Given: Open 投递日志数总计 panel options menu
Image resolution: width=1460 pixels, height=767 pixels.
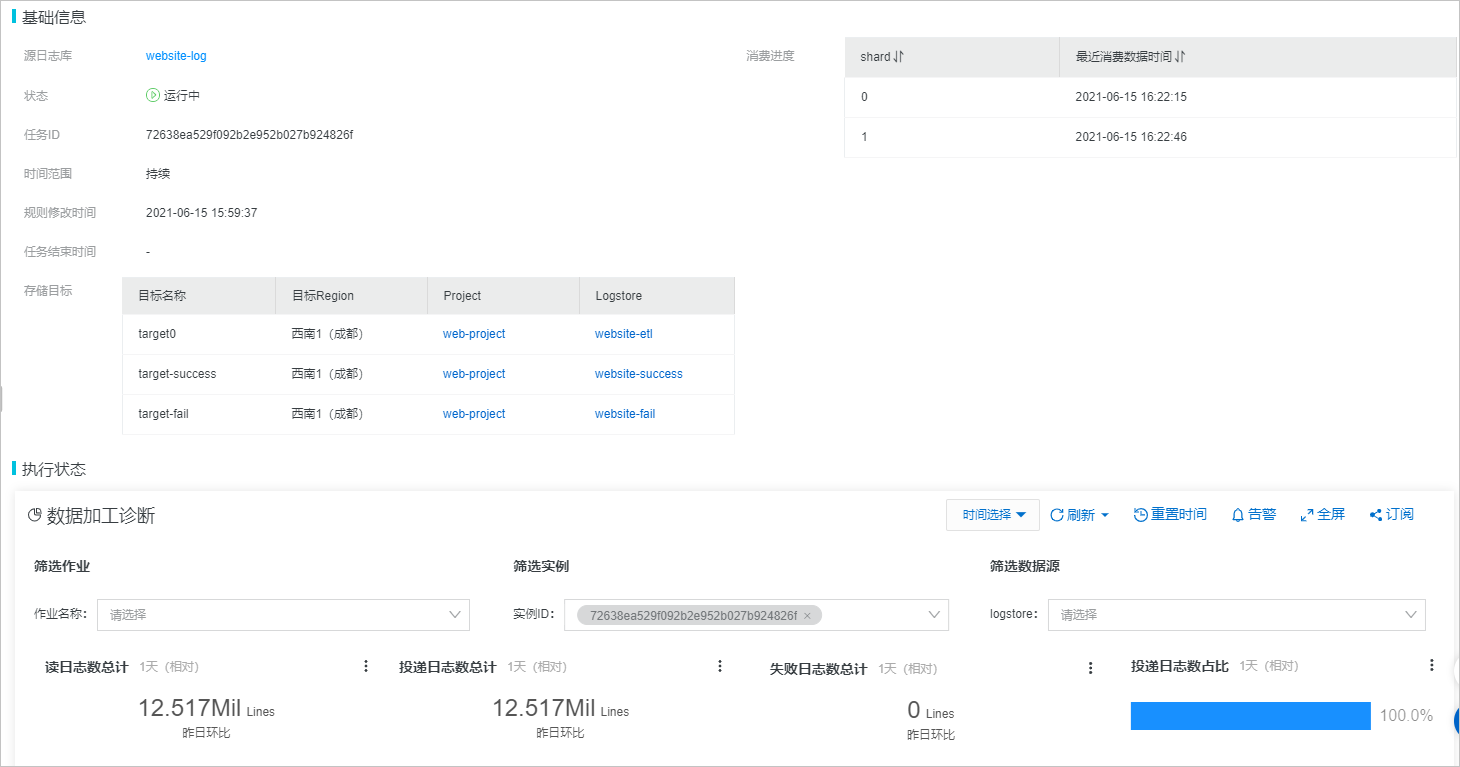Looking at the screenshot, I should (720, 666).
